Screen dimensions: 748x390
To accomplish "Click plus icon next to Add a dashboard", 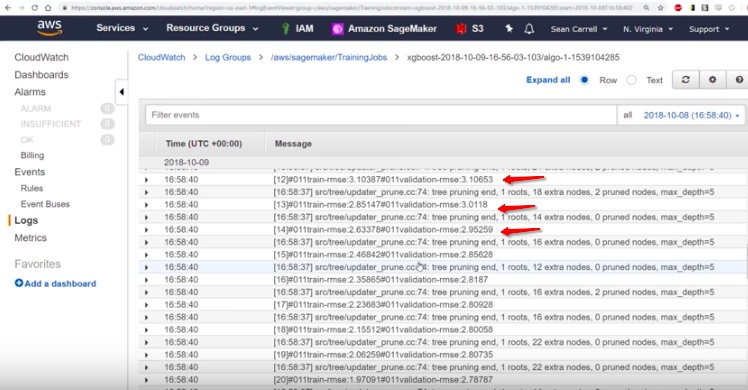I will point(19,283).
